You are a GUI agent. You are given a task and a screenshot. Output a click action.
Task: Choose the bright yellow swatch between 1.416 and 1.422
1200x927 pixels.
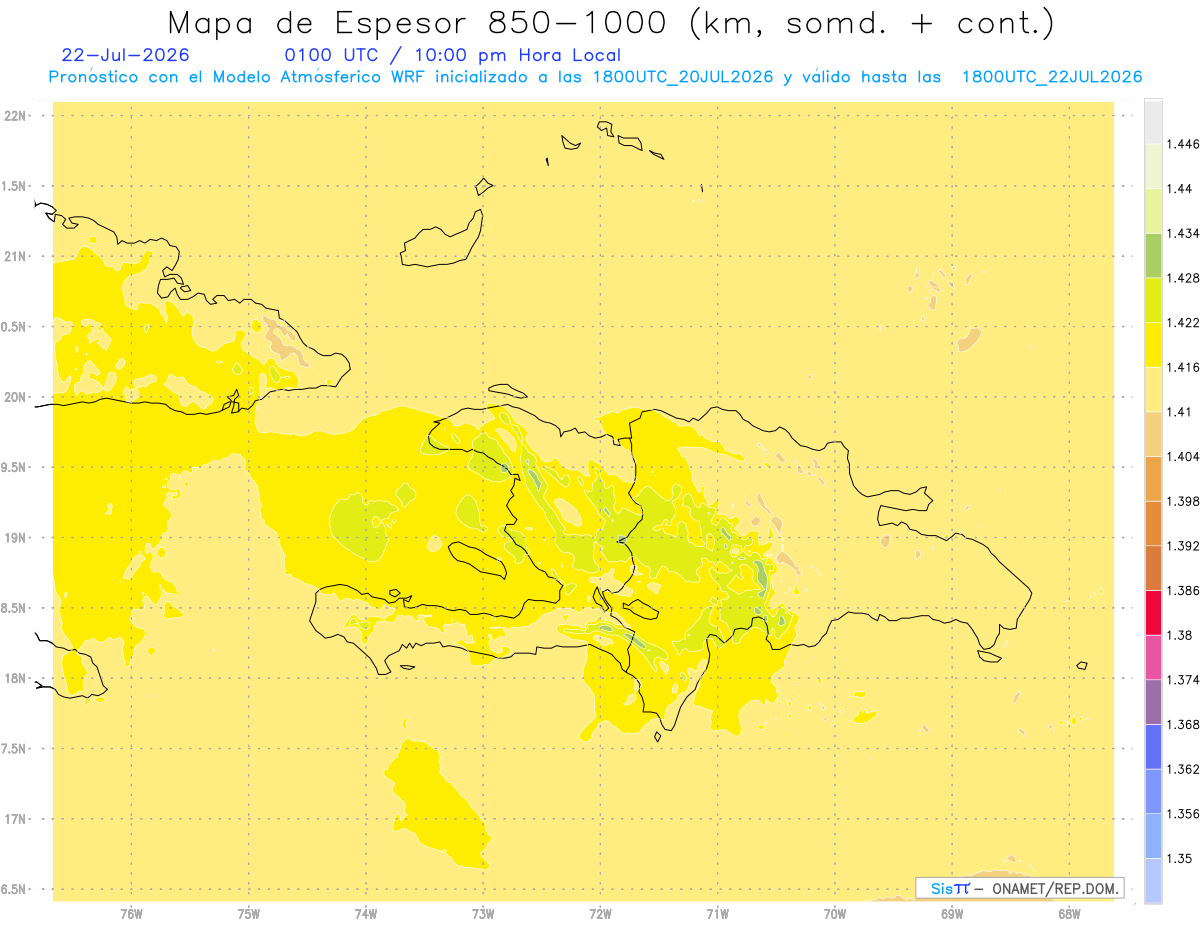click(x=1153, y=345)
